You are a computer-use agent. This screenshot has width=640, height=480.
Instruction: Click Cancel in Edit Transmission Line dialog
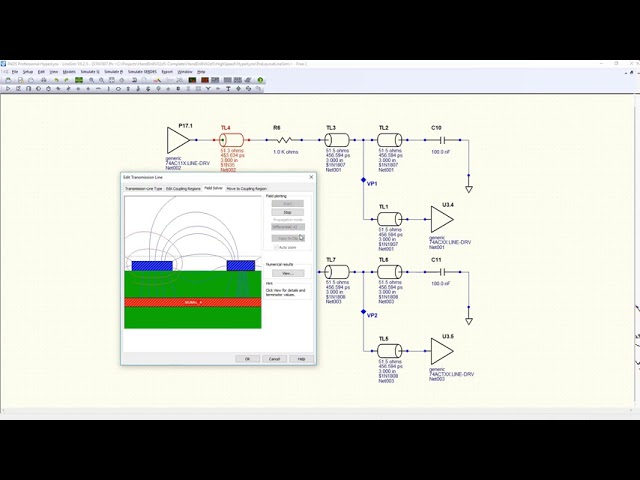pyautogui.click(x=274, y=359)
